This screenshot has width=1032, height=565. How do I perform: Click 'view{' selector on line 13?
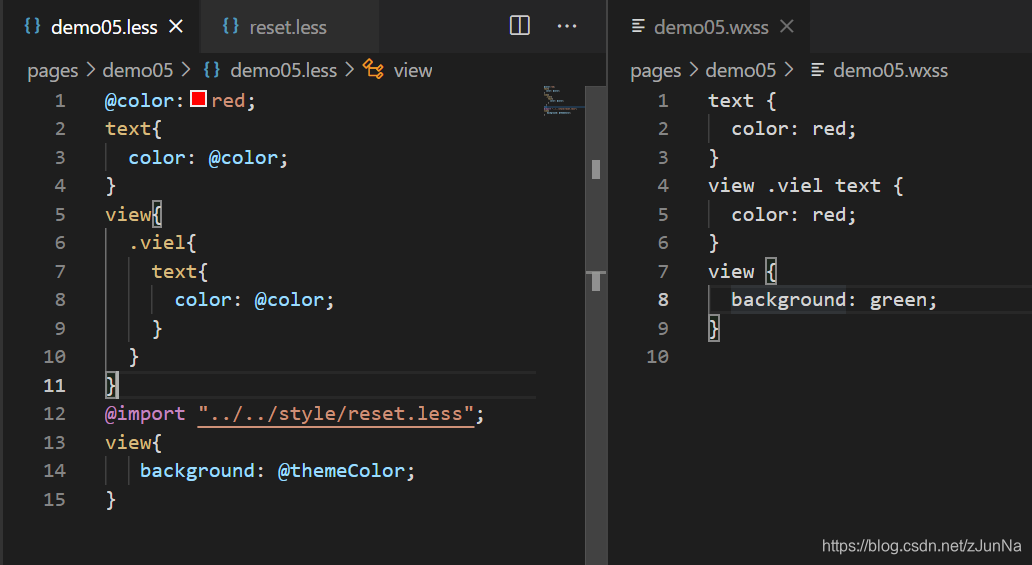click(133, 443)
